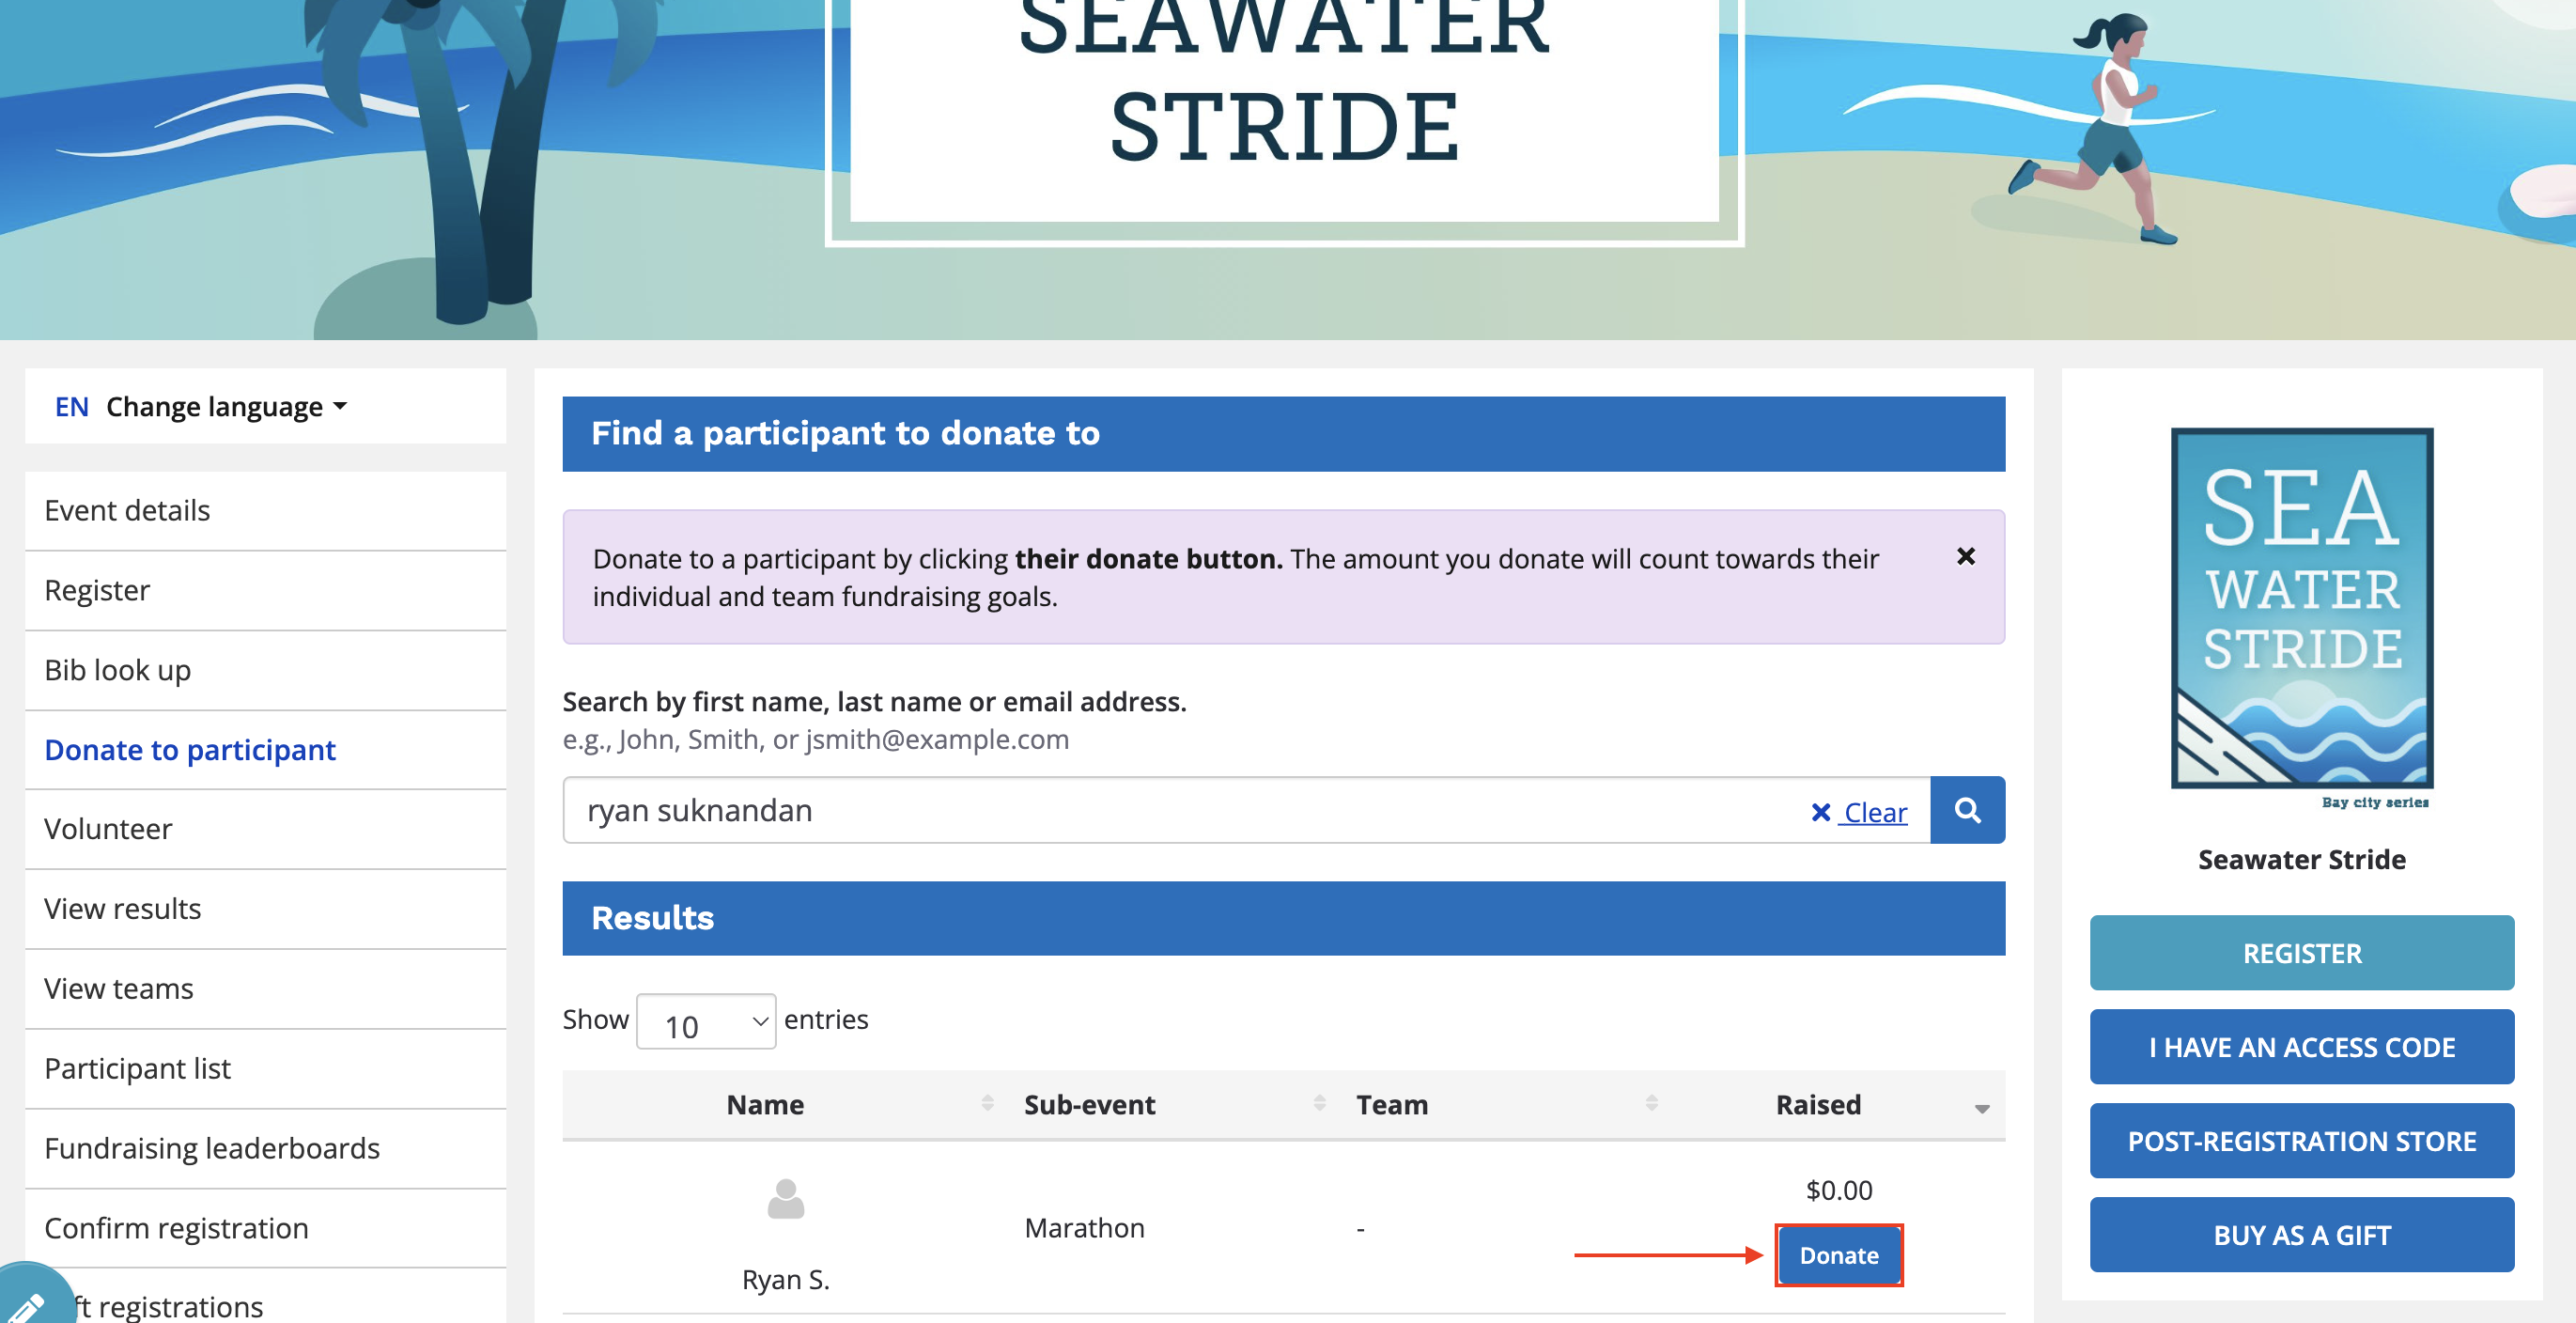Sort results by Raised column

(x=1817, y=1104)
